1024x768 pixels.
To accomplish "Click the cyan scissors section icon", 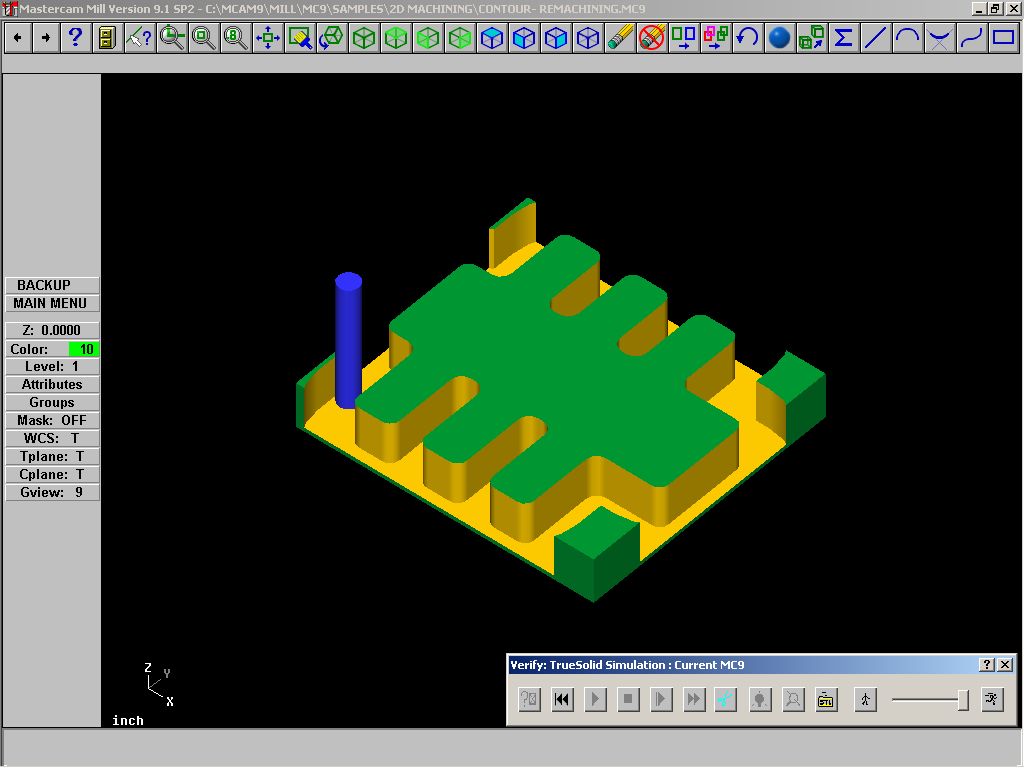I will 726,700.
